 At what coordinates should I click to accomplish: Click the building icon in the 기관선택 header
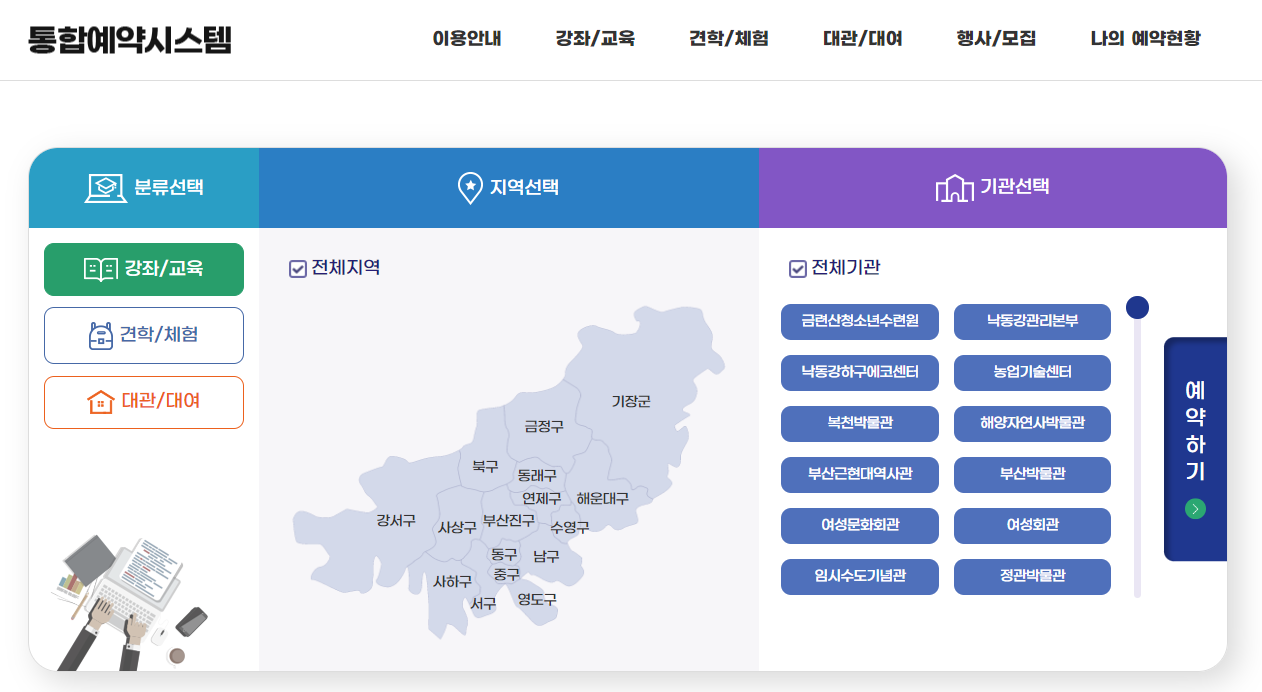point(955,187)
